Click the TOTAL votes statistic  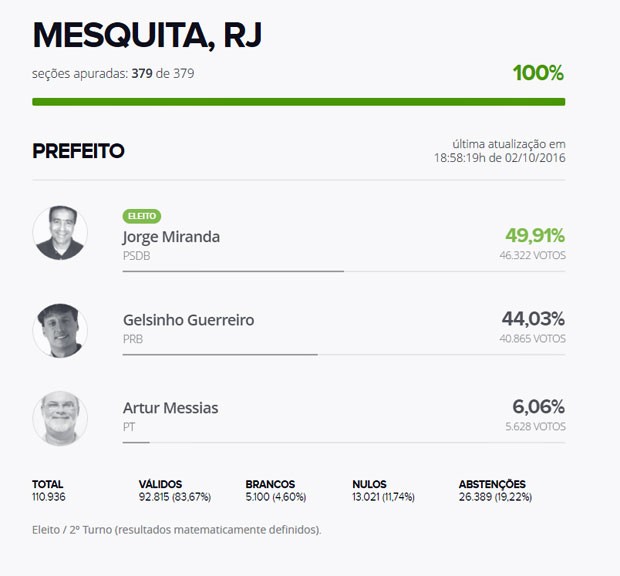(x=49, y=491)
